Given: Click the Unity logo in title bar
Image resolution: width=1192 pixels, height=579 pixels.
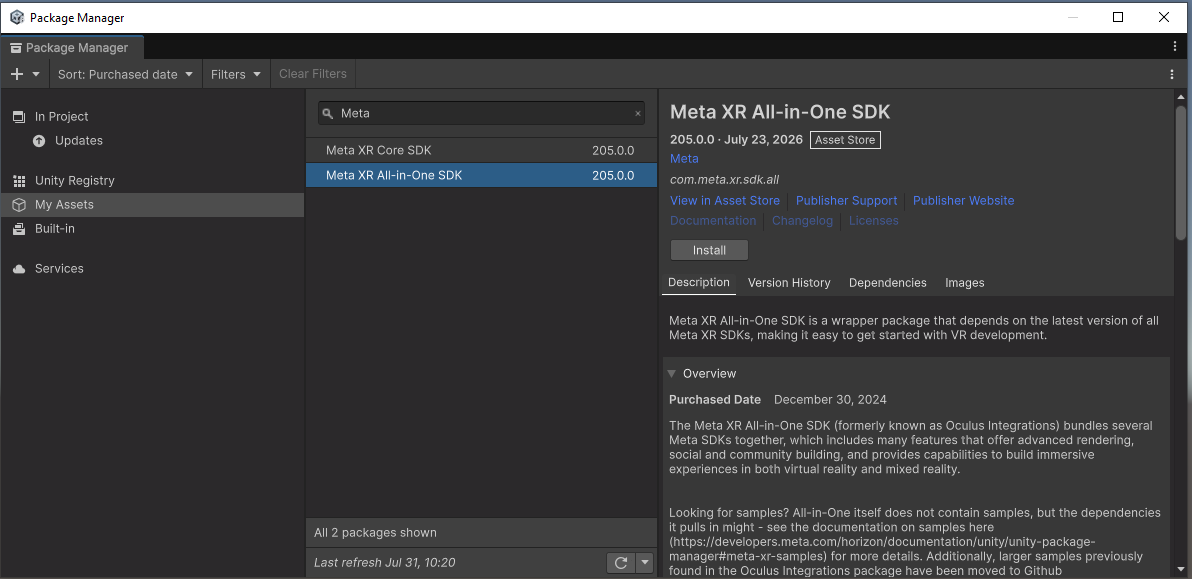Looking at the screenshot, I should click(x=17, y=17).
